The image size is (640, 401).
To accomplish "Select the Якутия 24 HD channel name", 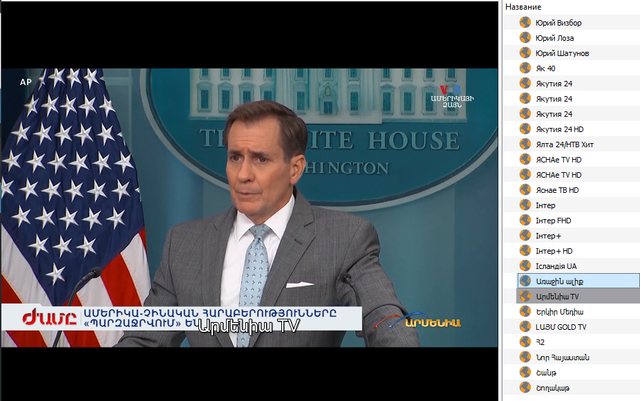I will click(x=560, y=129).
